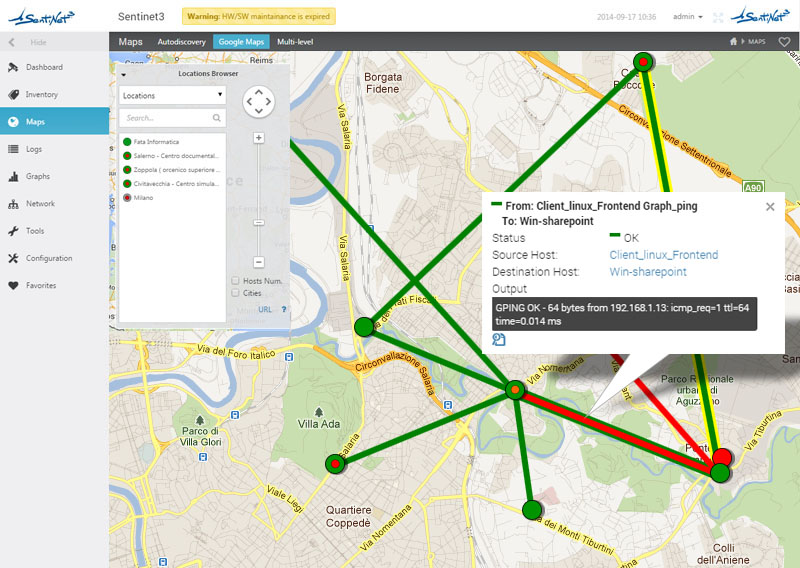Collapse the Locations Browser panel arrow
Image resolution: width=800 pixels, height=568 pixels.
click(x=124, y=75)
